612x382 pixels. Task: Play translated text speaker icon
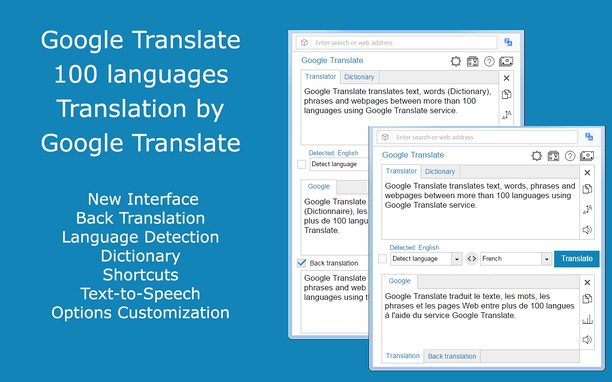point(587,339)
